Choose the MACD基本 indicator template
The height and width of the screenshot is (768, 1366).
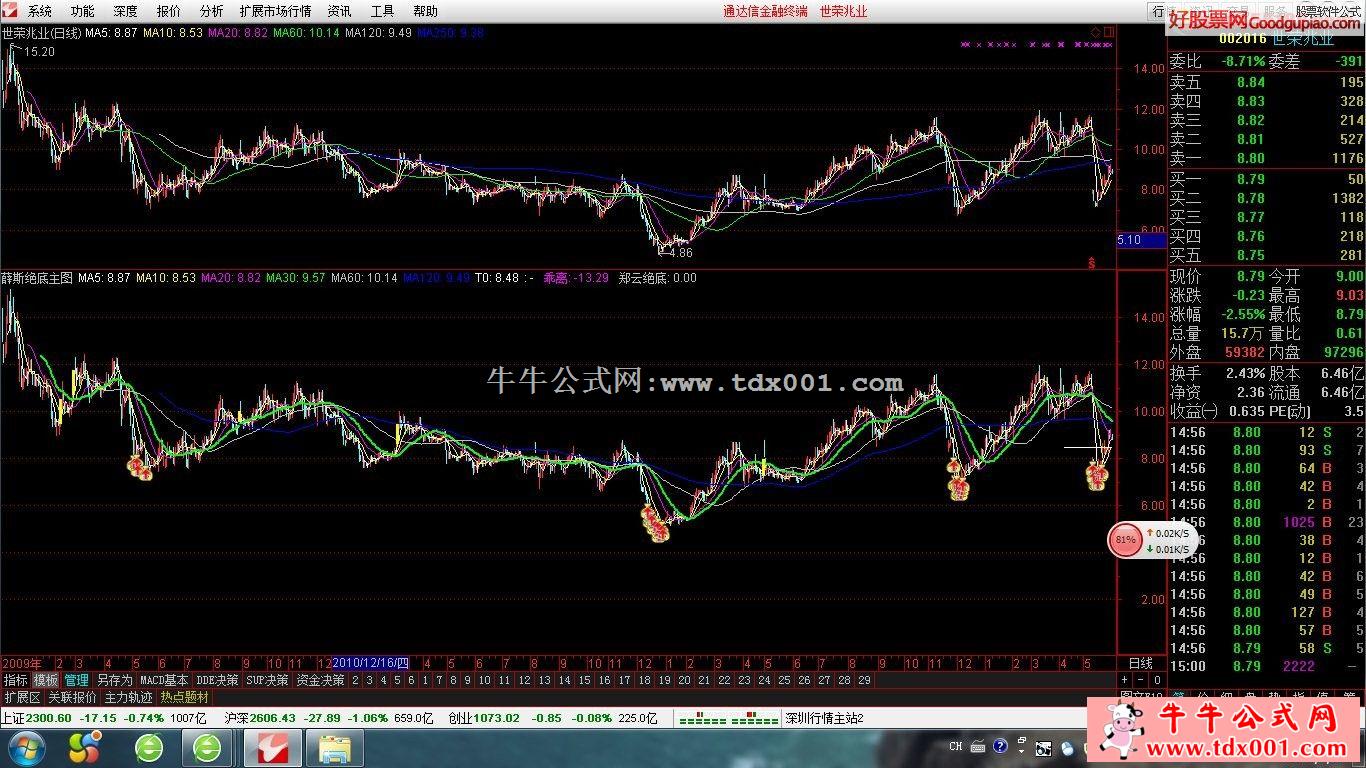[164, 680]
